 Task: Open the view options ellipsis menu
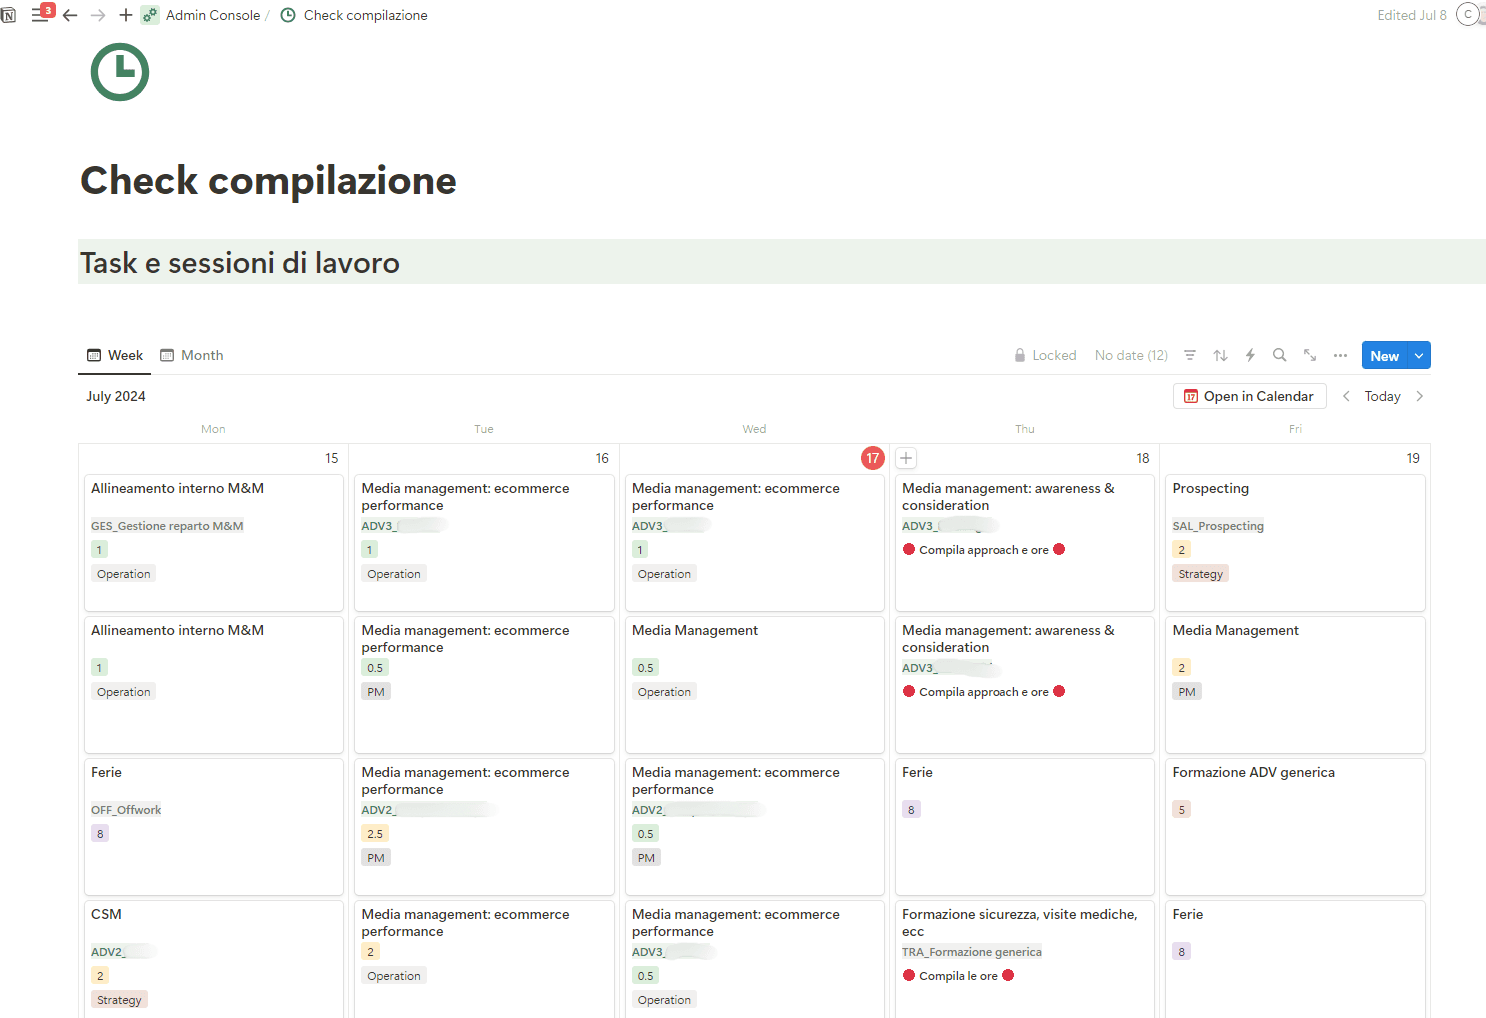pos(1340,355)
